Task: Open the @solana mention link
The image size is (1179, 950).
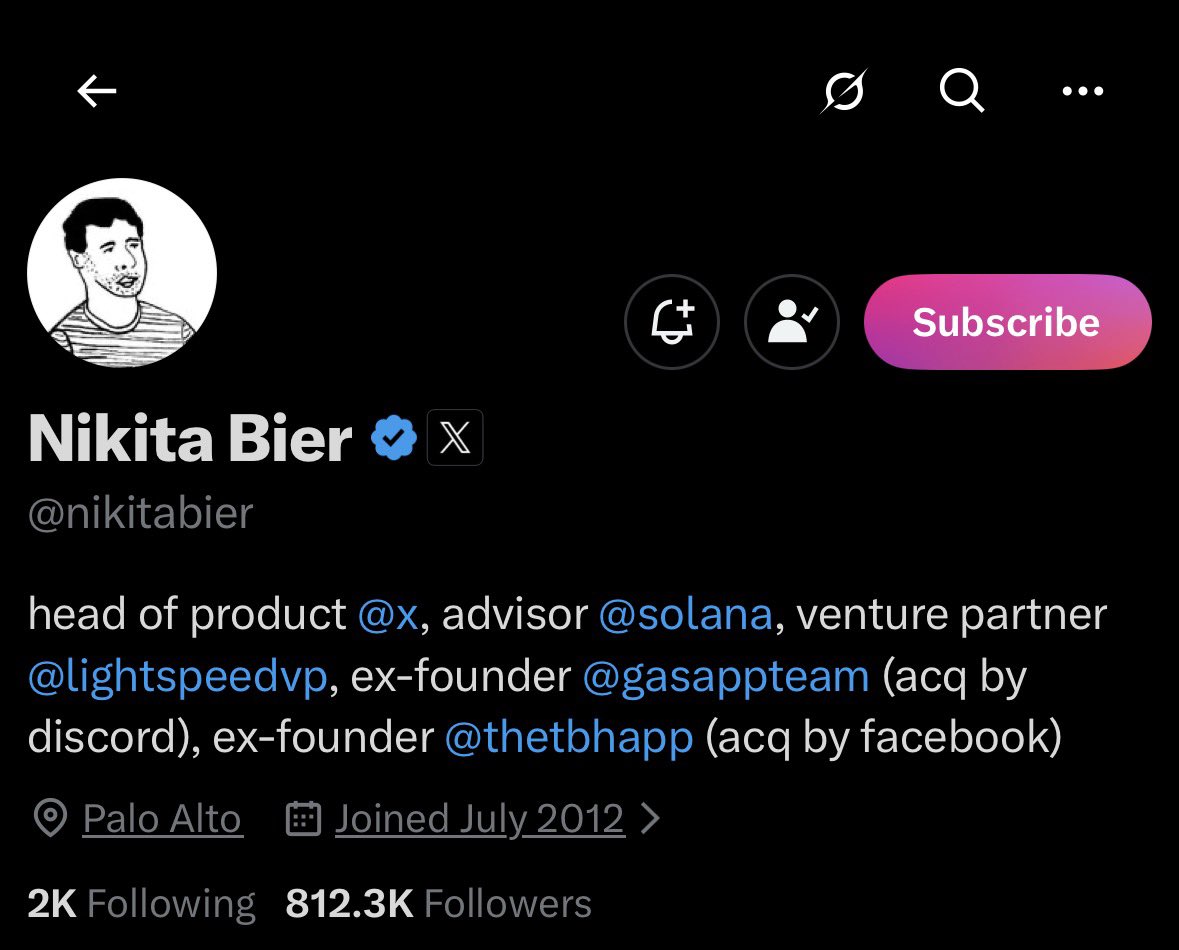Action: 685,614
